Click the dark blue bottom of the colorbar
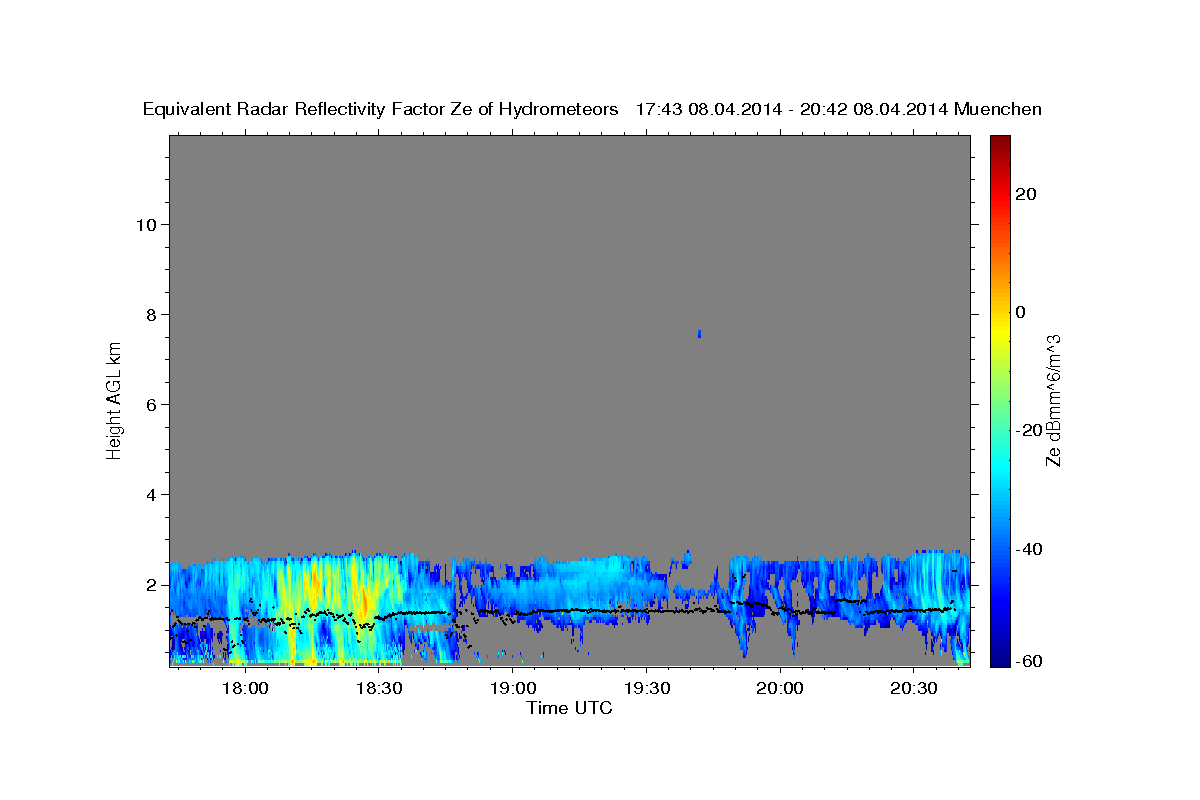Viewport: 1200px width, 800px height. pos(999,655)
